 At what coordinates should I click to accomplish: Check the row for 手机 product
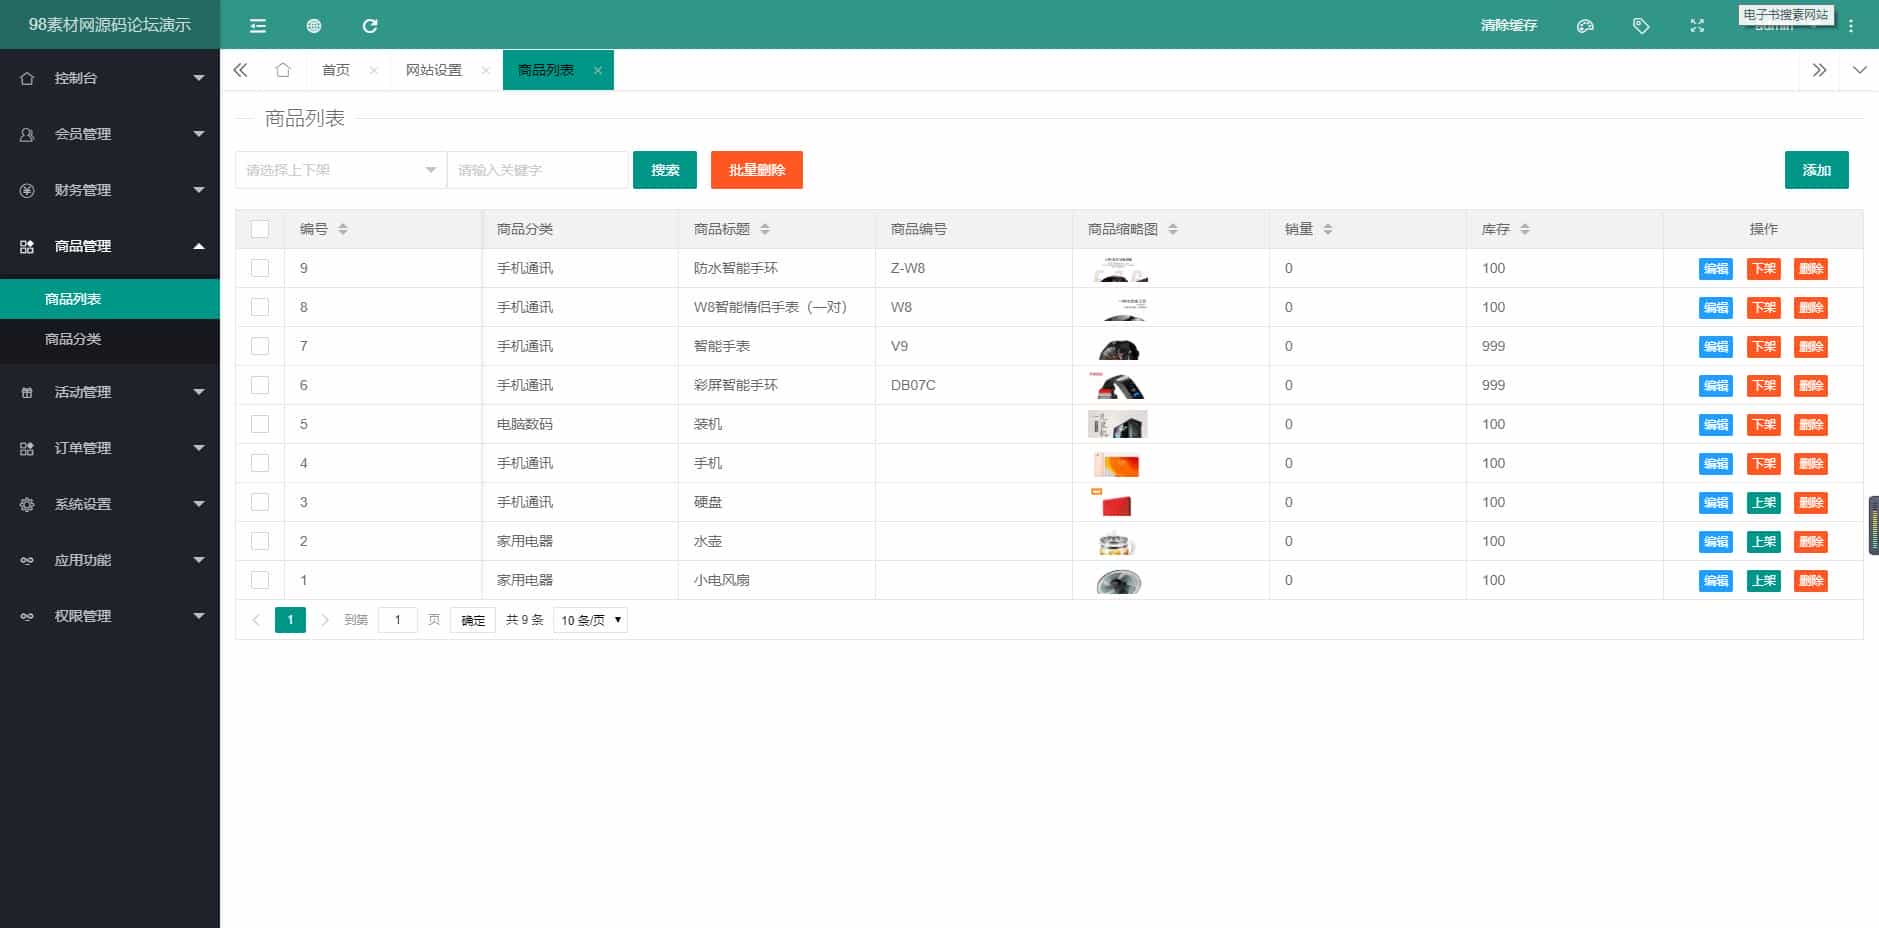(x=260, y=463)
